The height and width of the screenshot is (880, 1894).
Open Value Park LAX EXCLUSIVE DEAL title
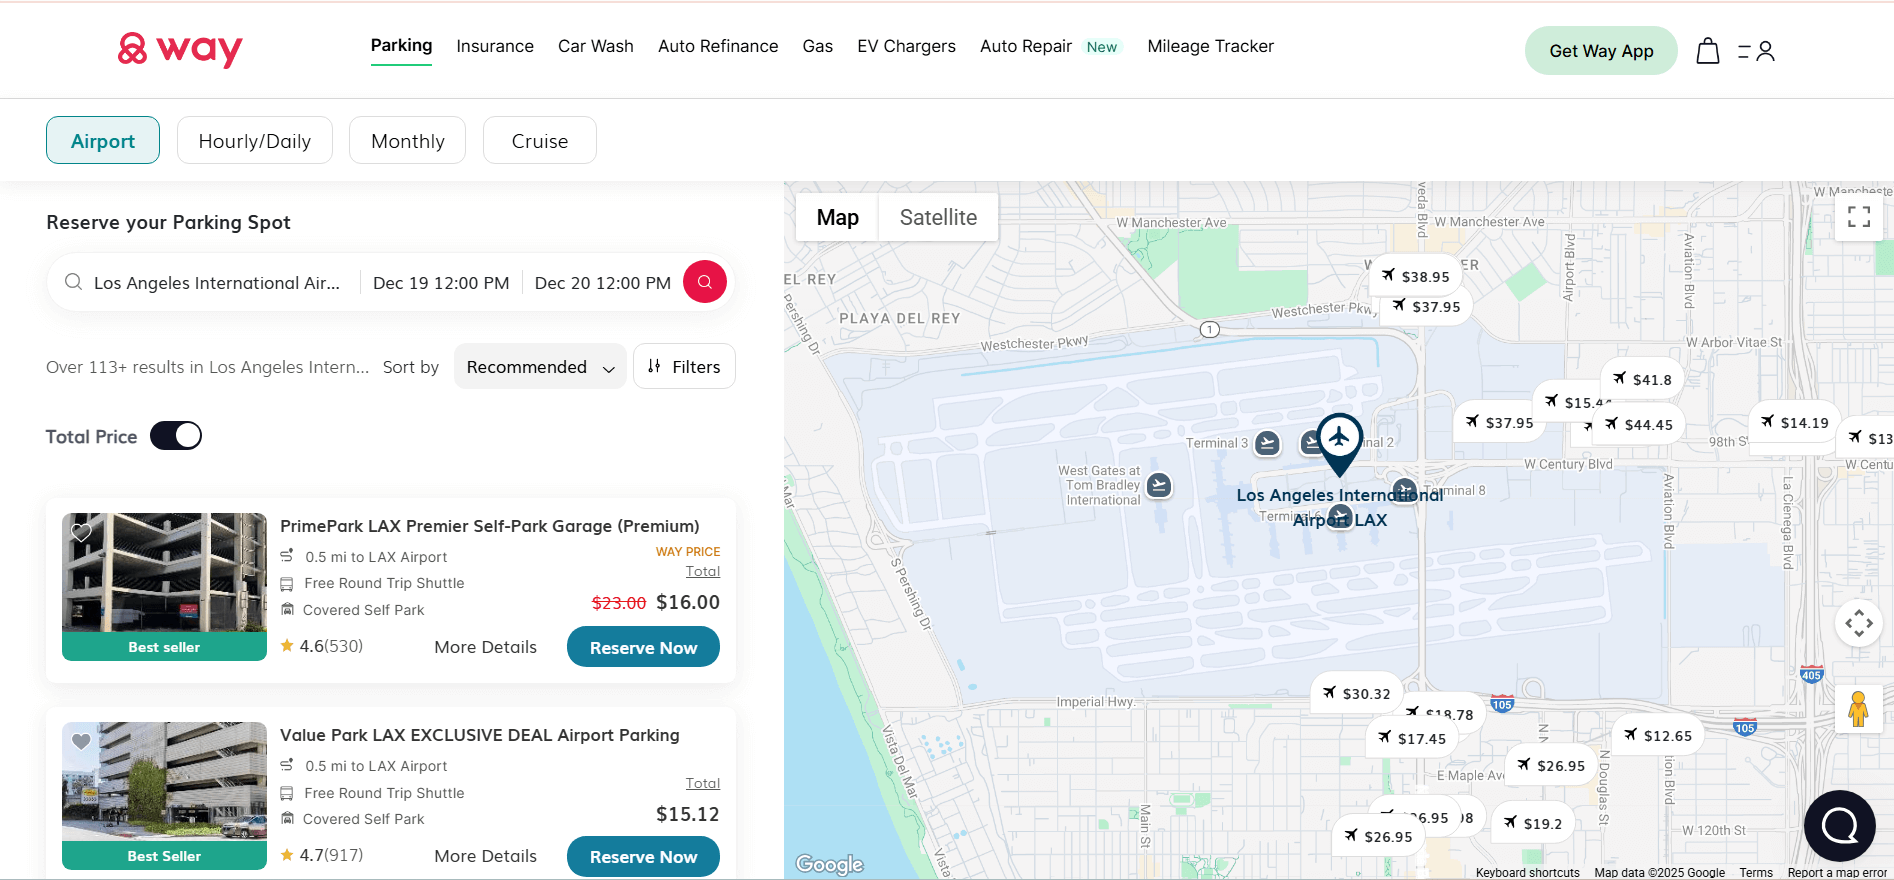point(479,735)
